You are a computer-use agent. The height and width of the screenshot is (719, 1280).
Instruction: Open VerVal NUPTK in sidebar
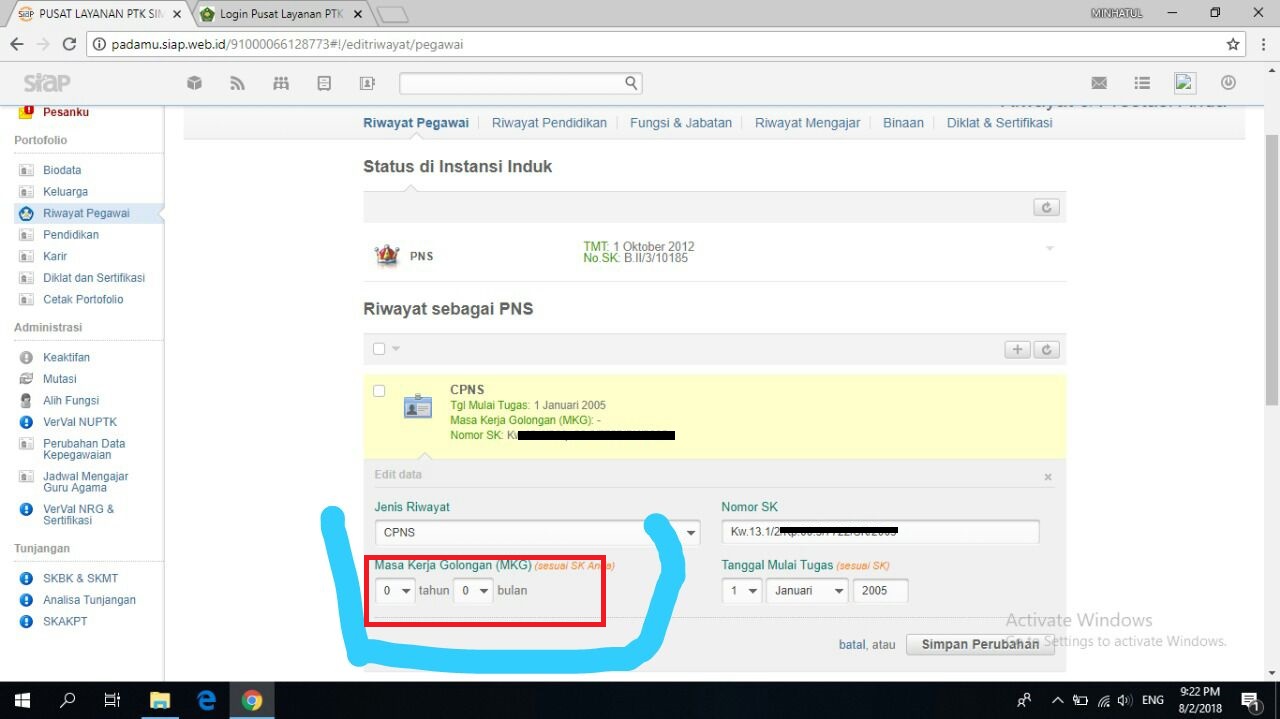80,422
